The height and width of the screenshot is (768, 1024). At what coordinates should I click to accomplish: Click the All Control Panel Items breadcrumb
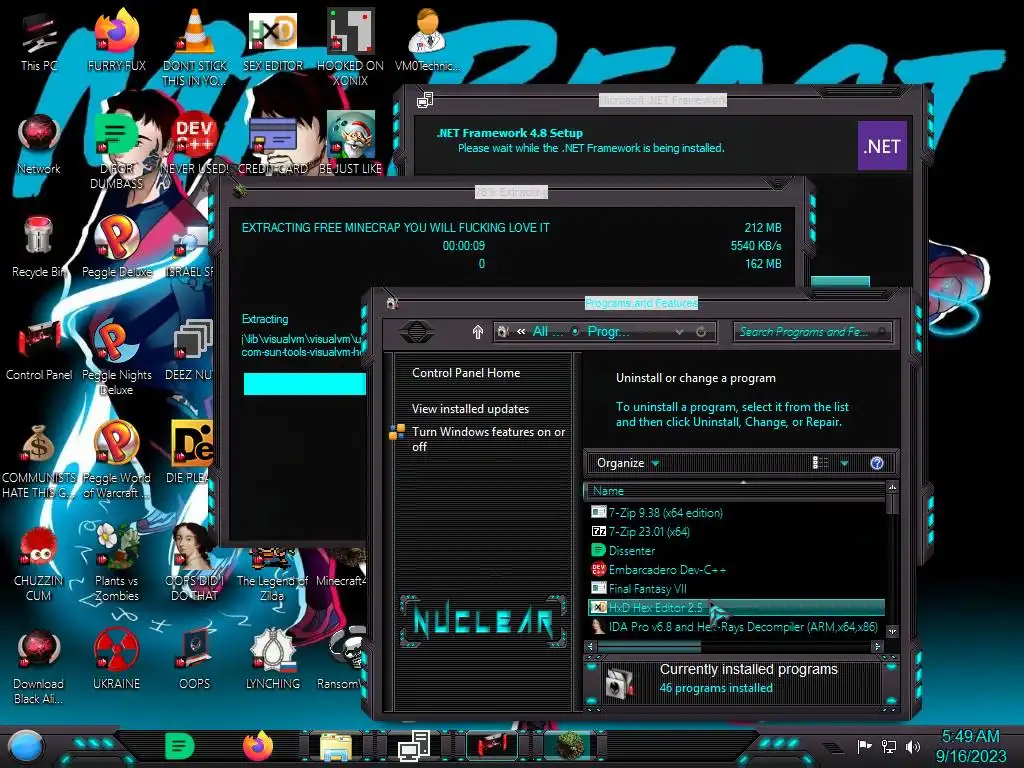coord(547,332)
